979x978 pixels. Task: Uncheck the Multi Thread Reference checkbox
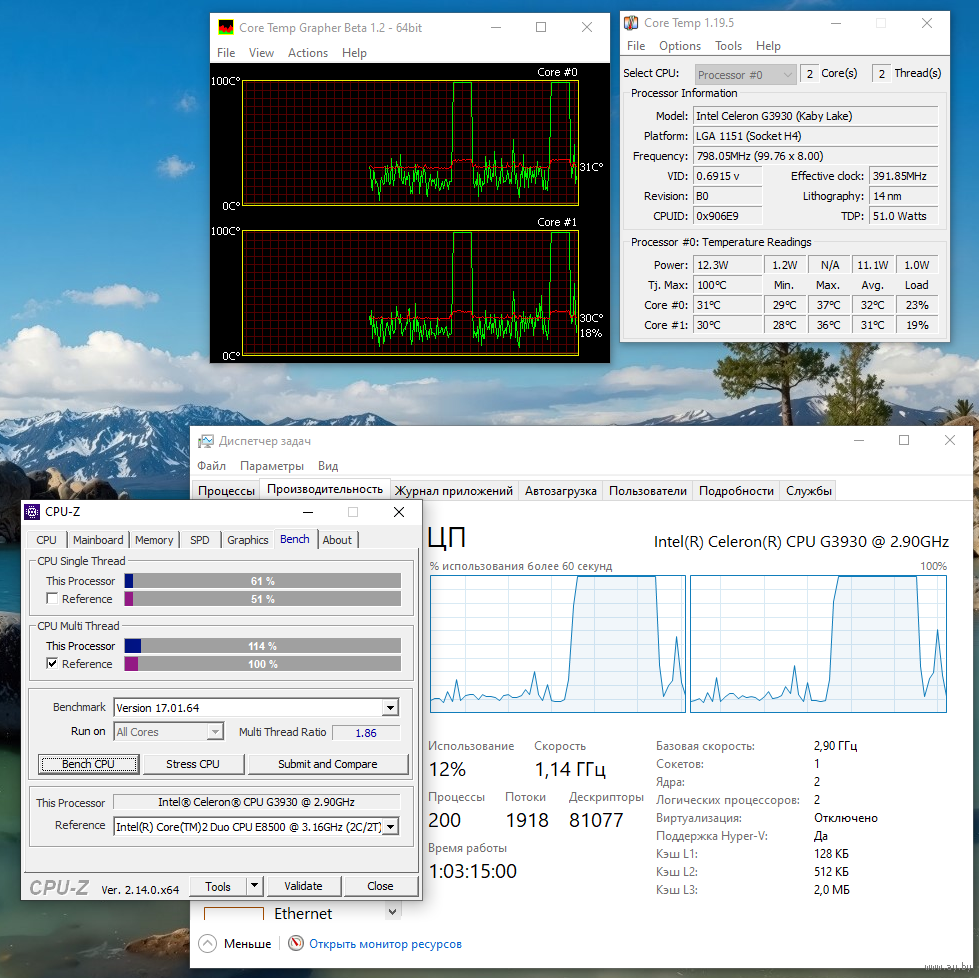[52, 664]
